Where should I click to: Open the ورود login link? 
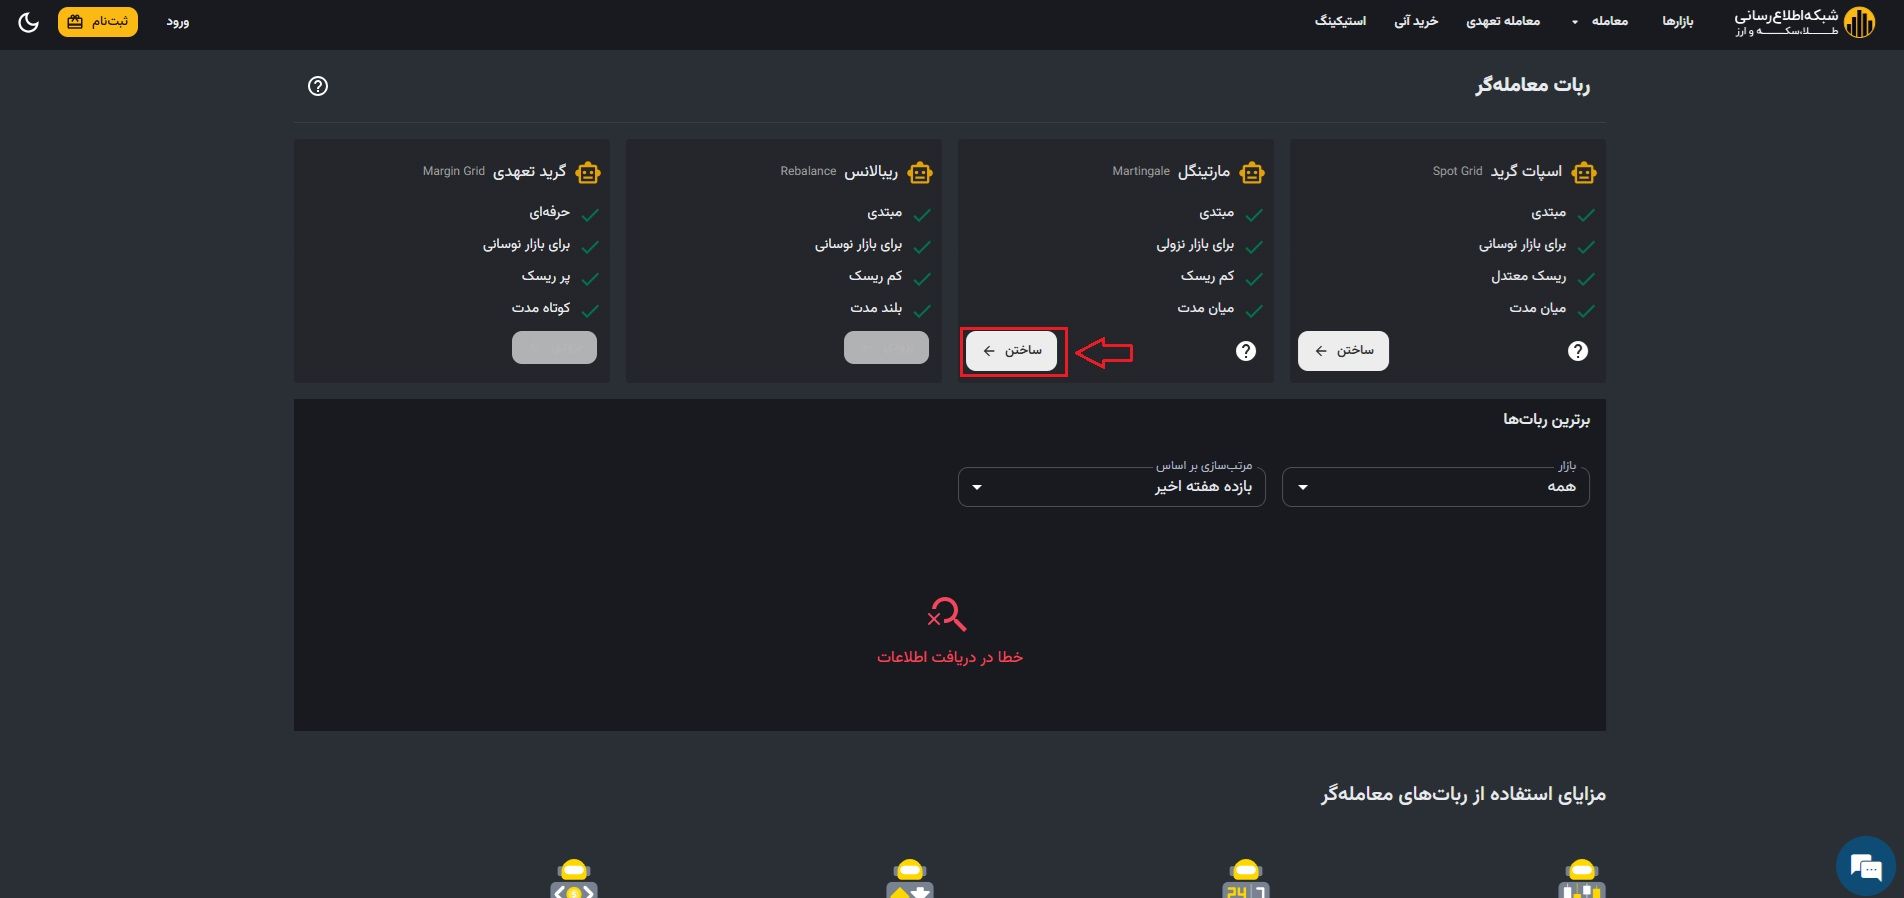[178, 22]
